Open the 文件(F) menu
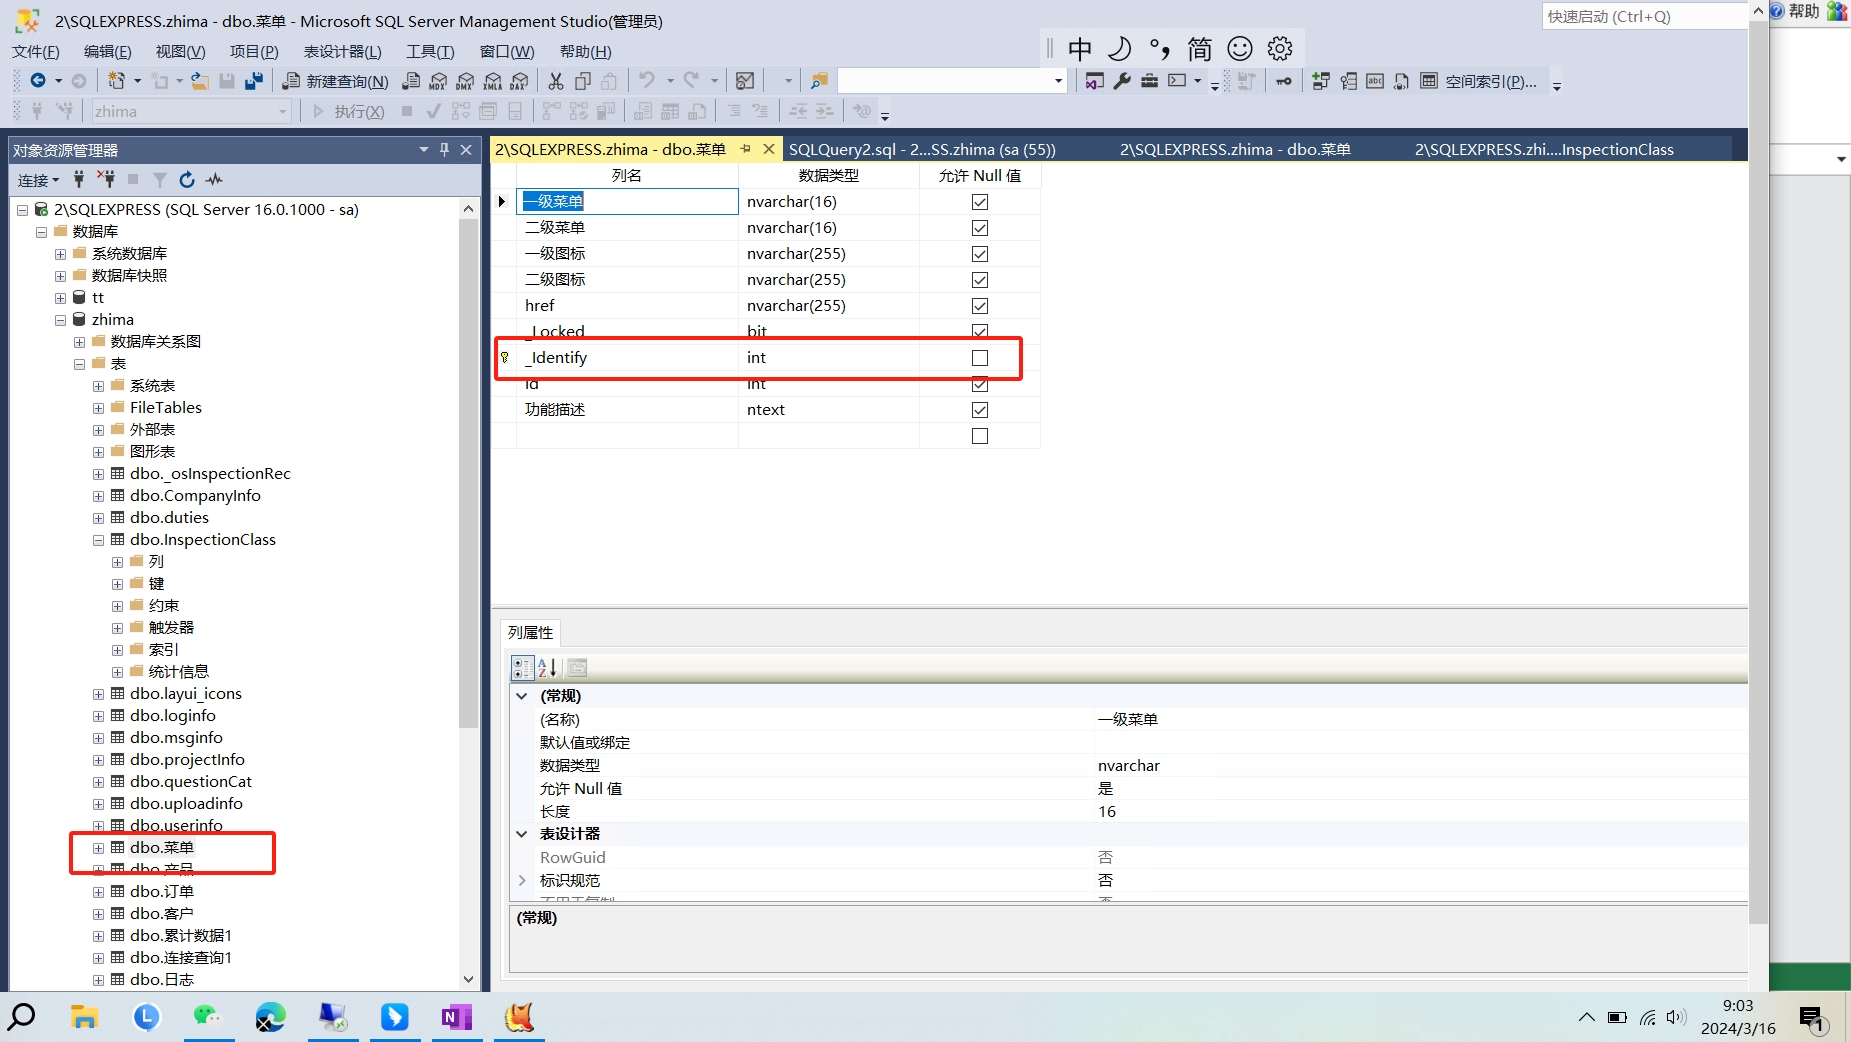1851x1042 pixels. click(36, 52)
